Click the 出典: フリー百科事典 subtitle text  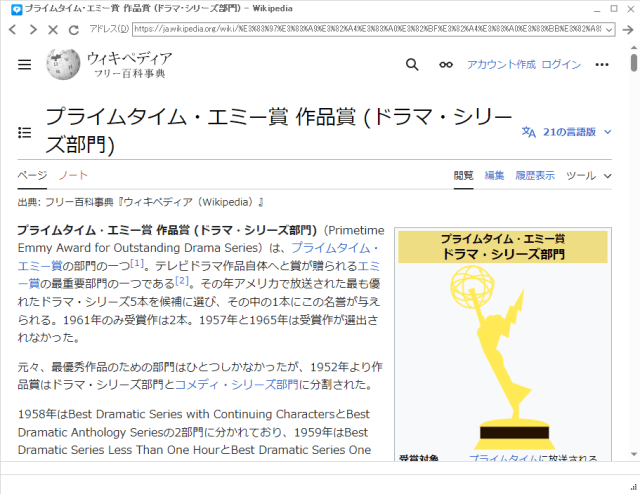(x=140, y=202)
